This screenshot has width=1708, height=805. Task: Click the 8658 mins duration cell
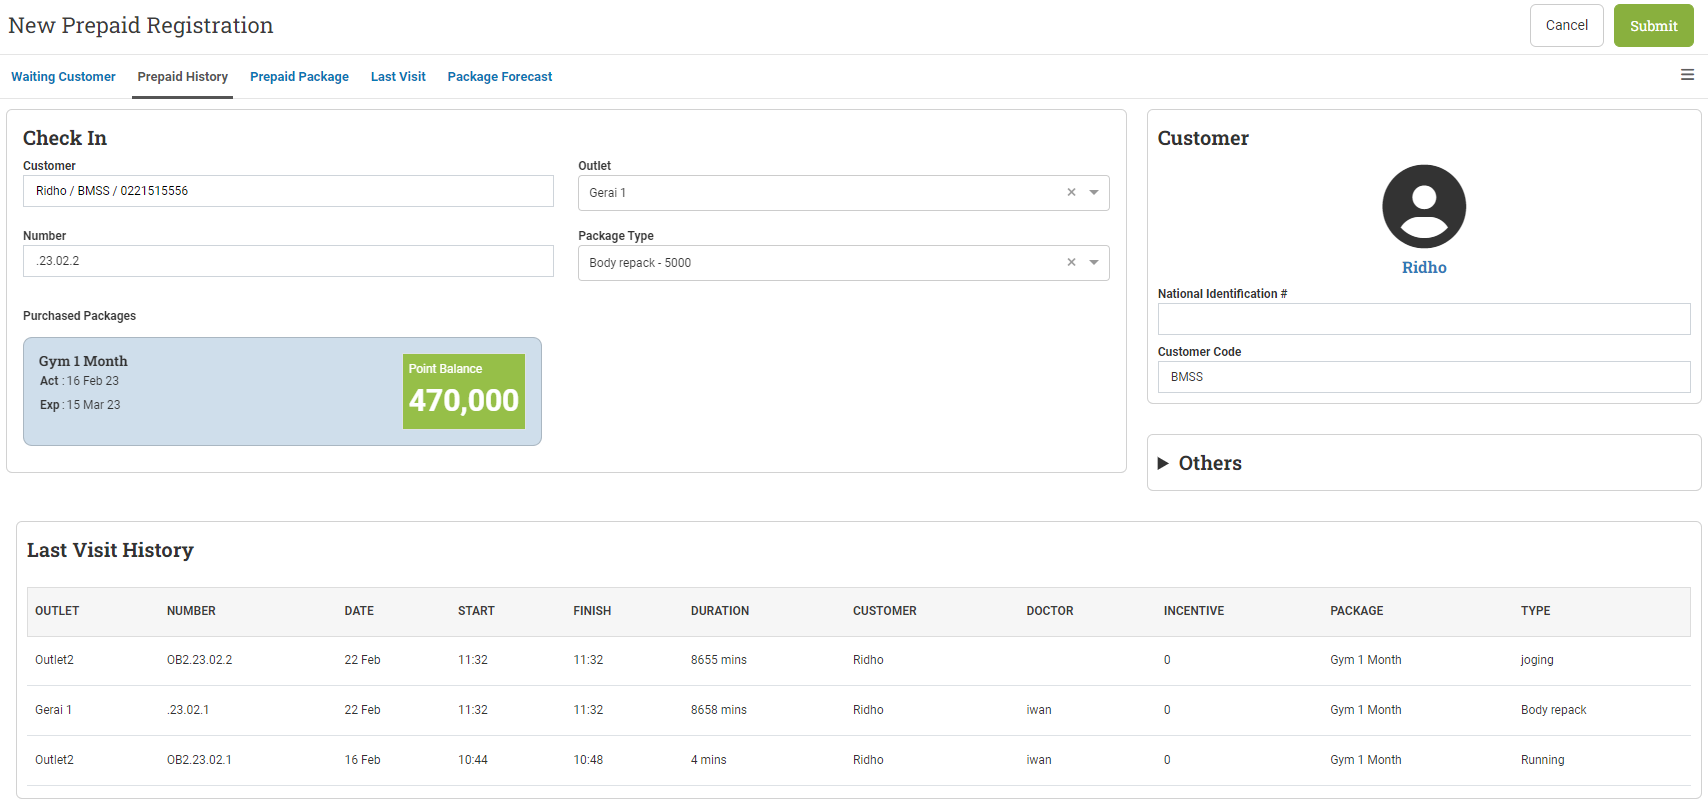[x=719, y=710]
